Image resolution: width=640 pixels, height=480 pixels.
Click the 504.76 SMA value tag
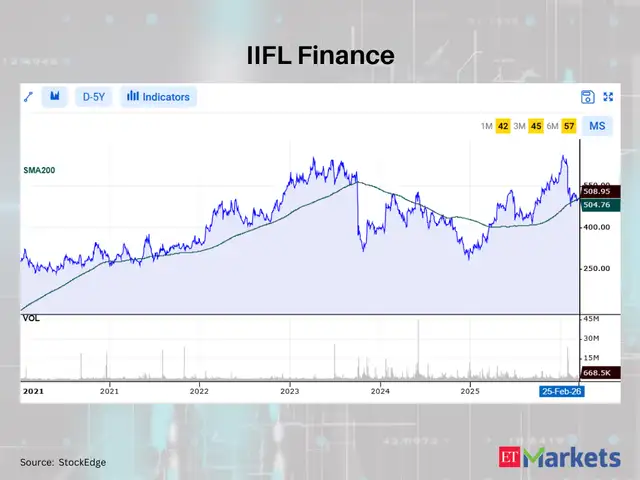pyautogui.click(x=600, y=205)
